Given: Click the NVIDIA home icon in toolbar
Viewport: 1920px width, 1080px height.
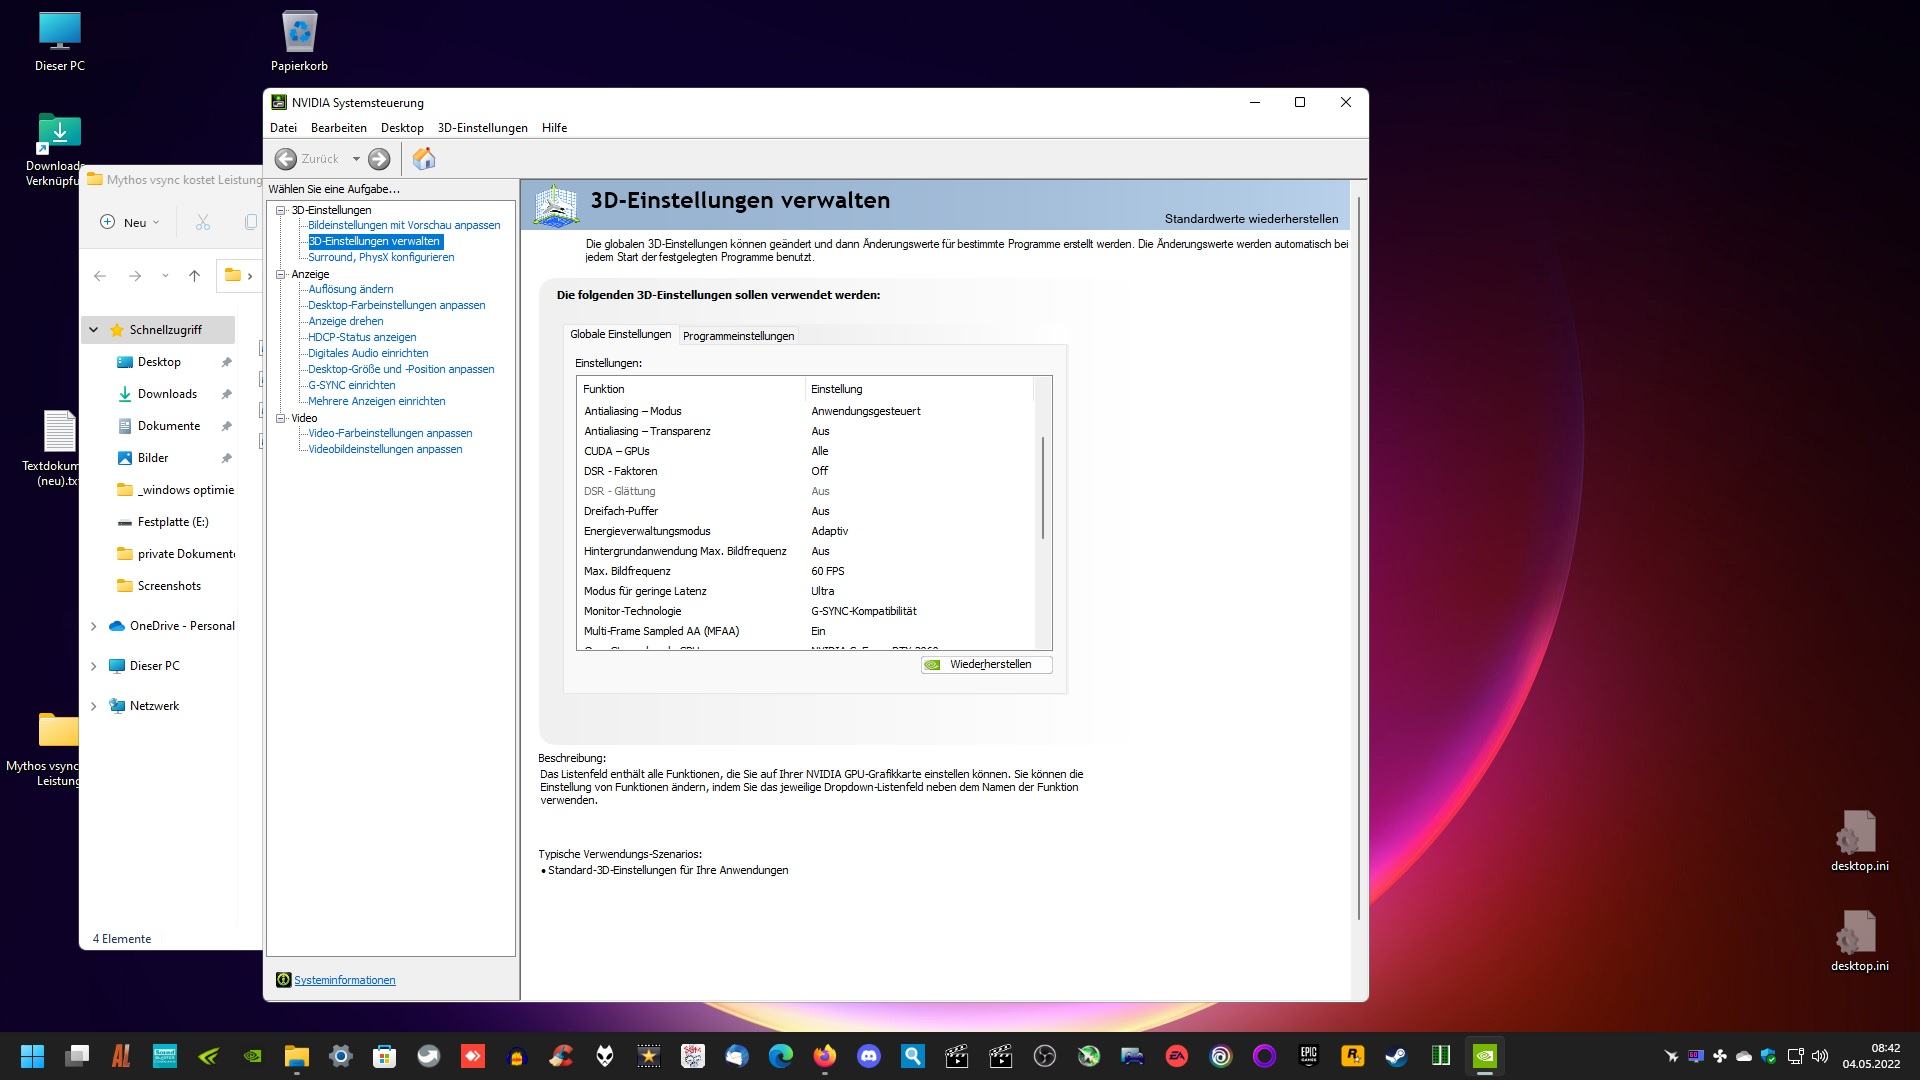Looking at the screenshot, I should [424, 159].
